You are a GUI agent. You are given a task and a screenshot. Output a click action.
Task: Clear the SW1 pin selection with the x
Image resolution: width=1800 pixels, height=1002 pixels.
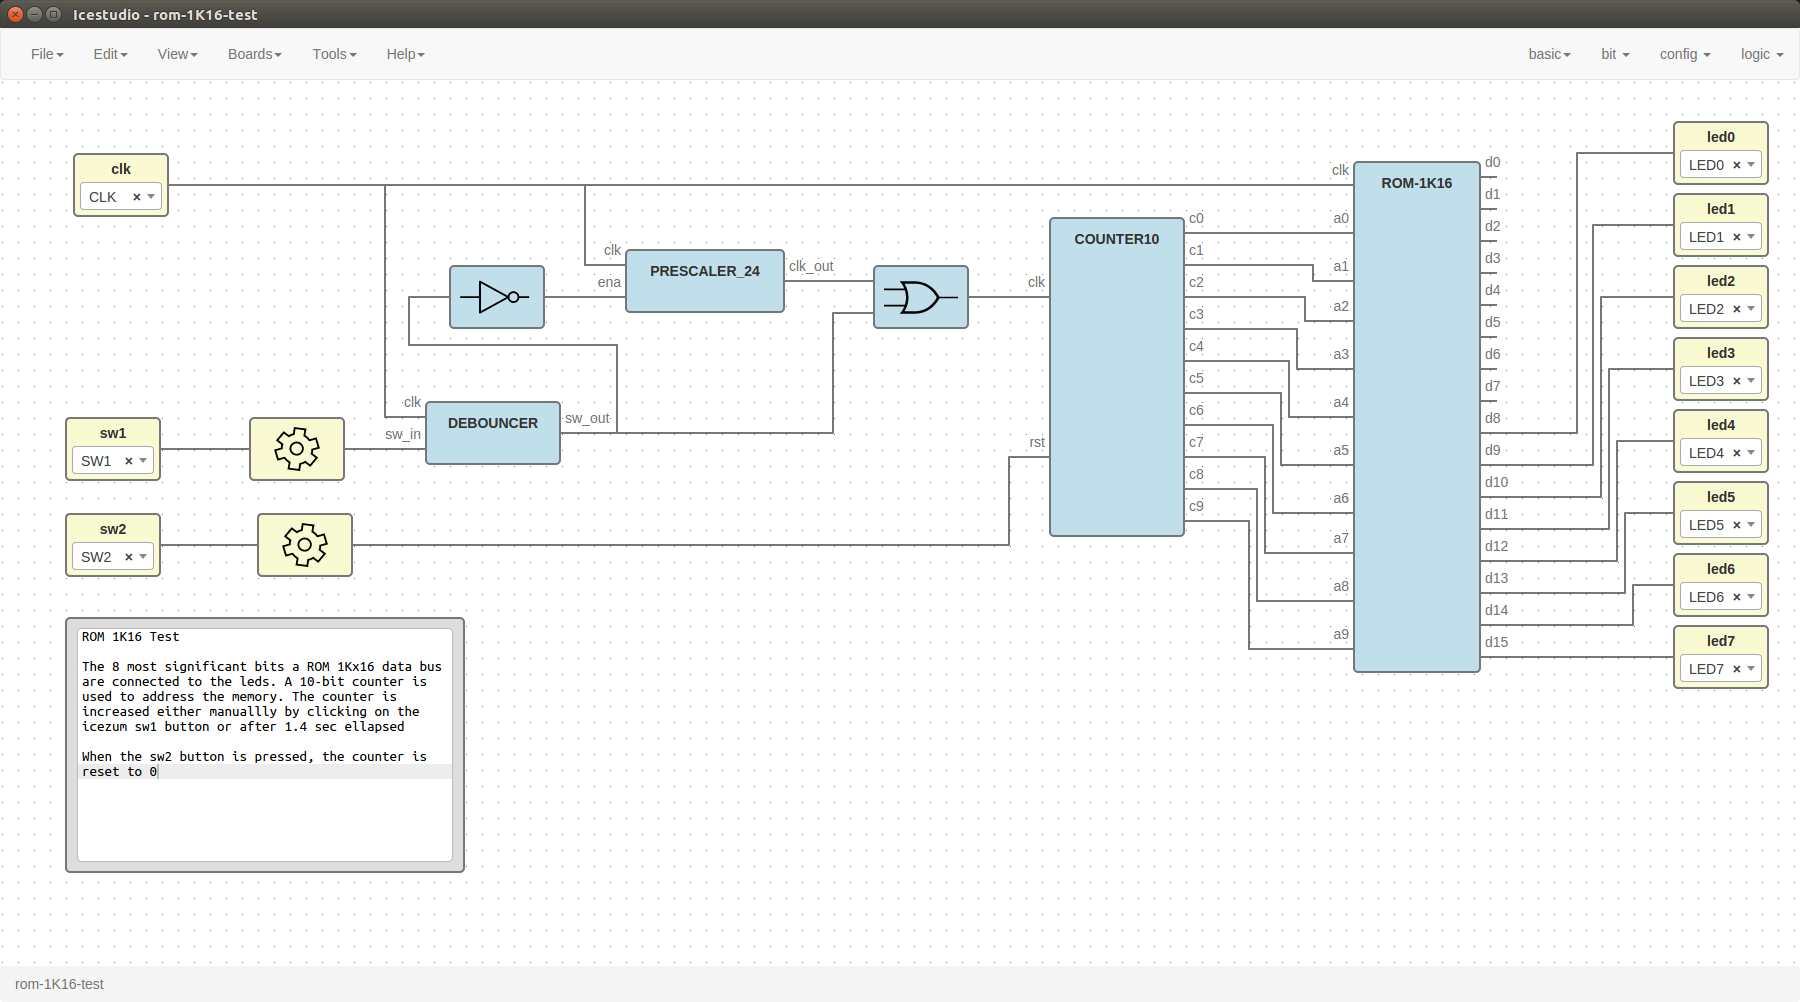click(128, 461)
